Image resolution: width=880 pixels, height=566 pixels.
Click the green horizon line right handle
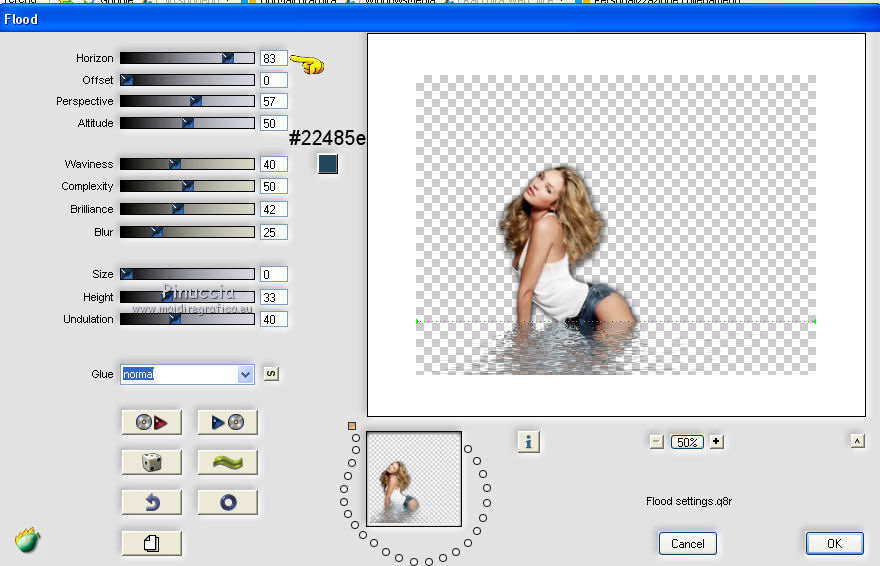point(814,321)
